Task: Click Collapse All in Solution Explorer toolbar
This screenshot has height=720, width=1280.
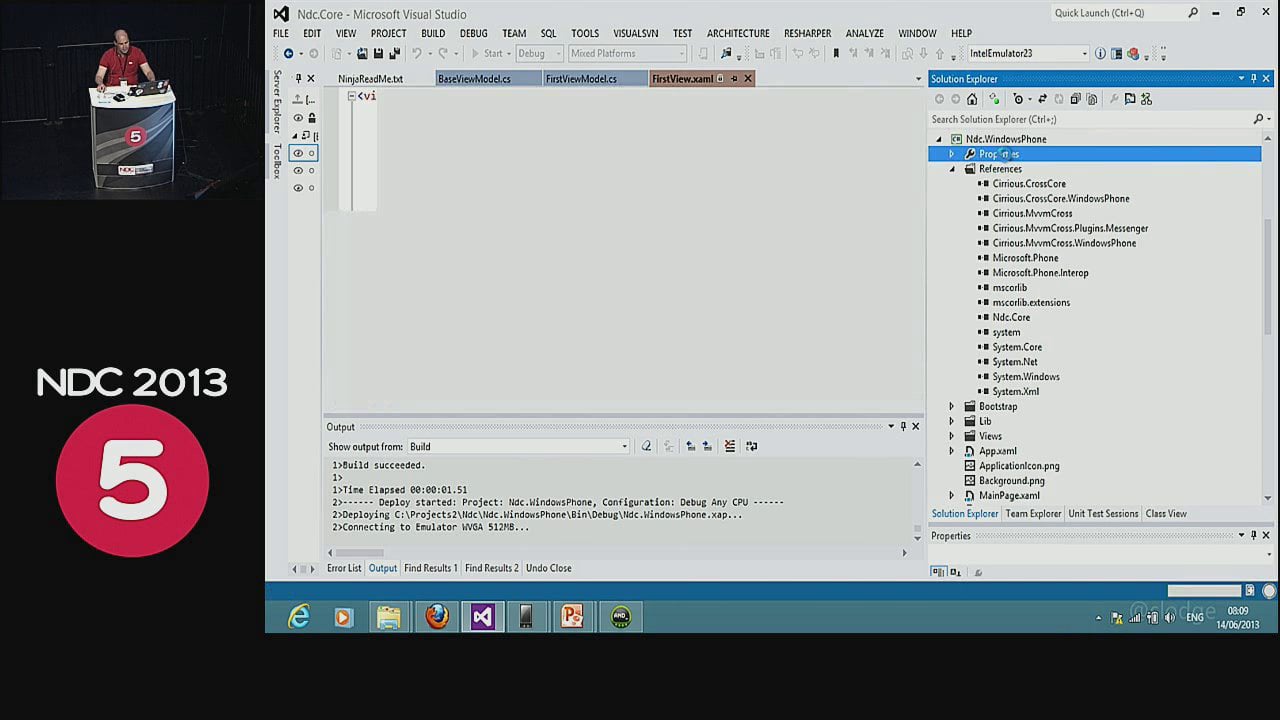Action: [1075, 99]
